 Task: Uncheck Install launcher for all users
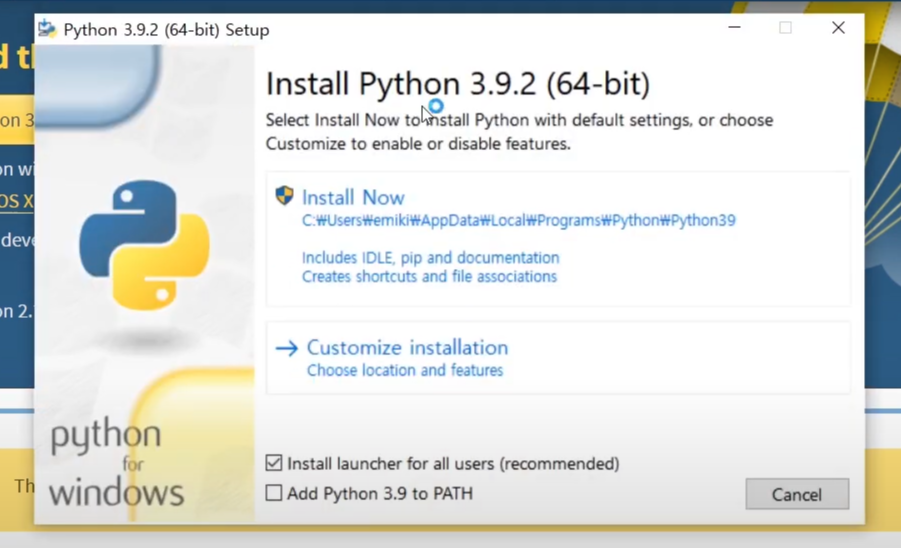click(274, 463)
